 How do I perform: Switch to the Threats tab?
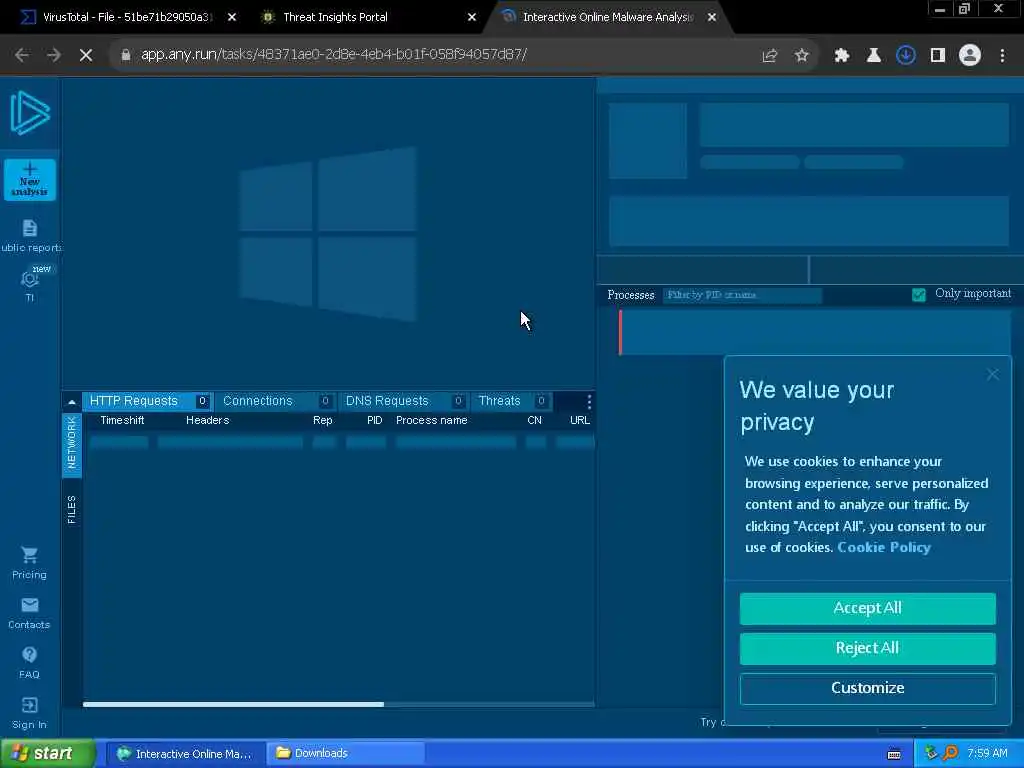511,401
